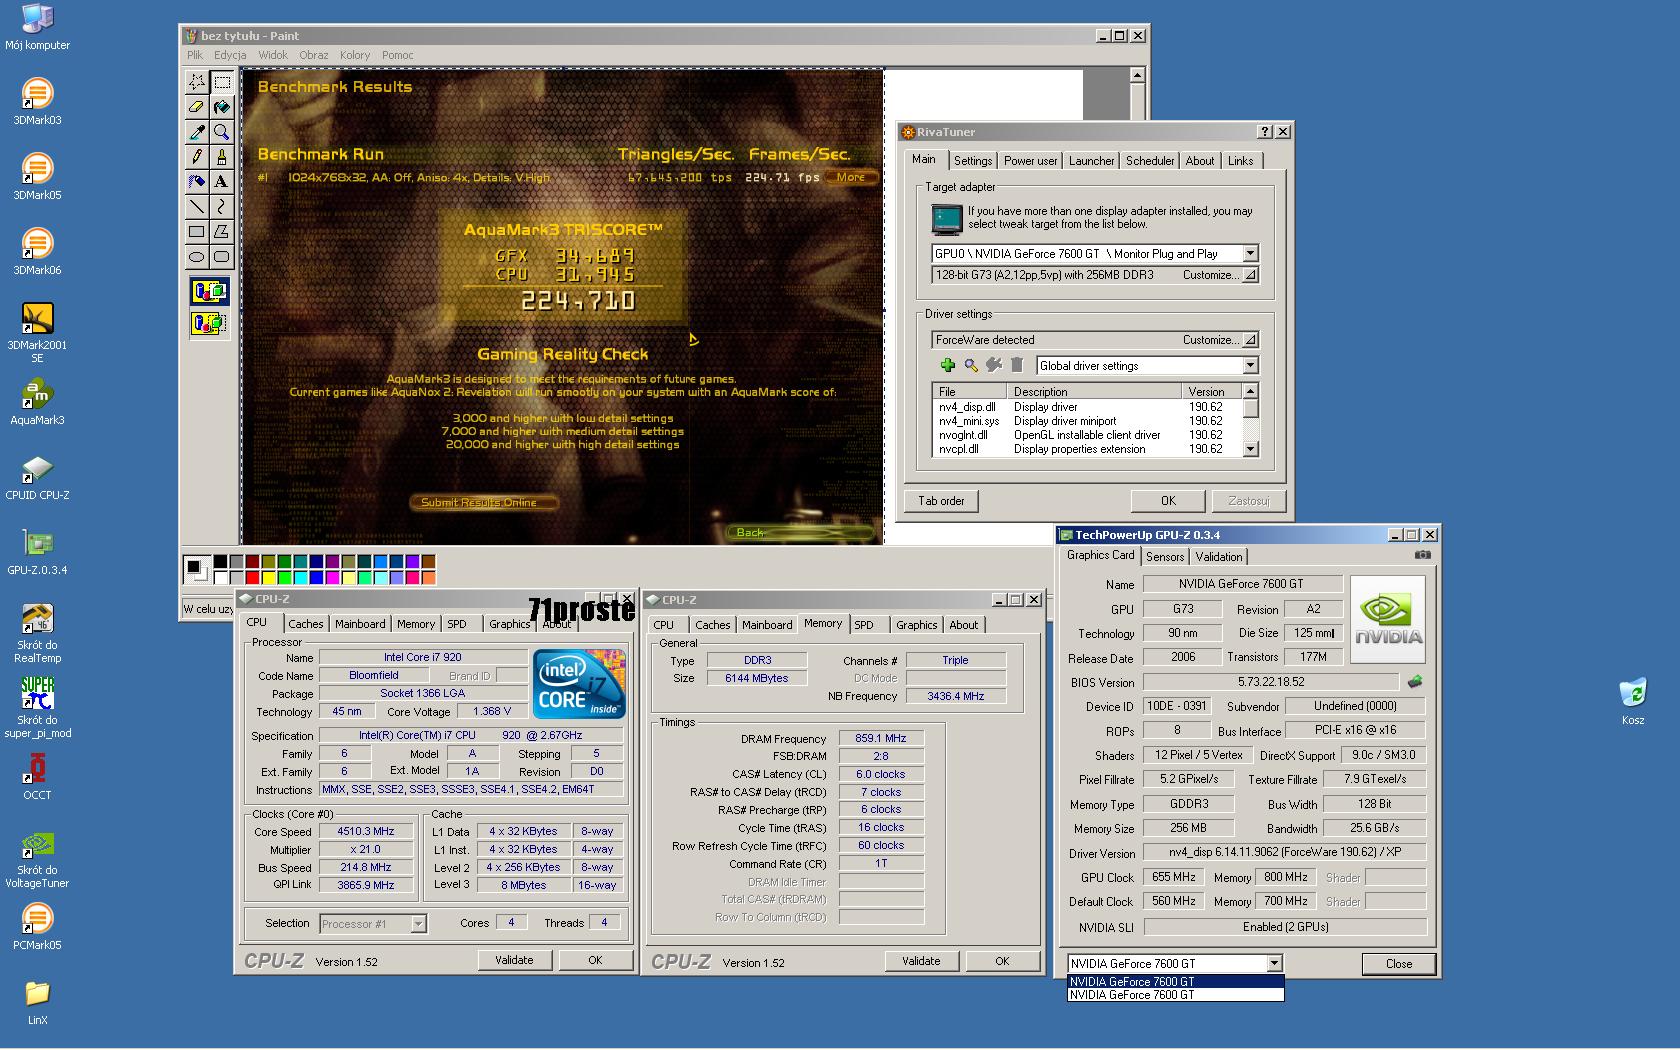
Task: Select transparent selection mode option in Paint
Action: click(x=209, y=323)
